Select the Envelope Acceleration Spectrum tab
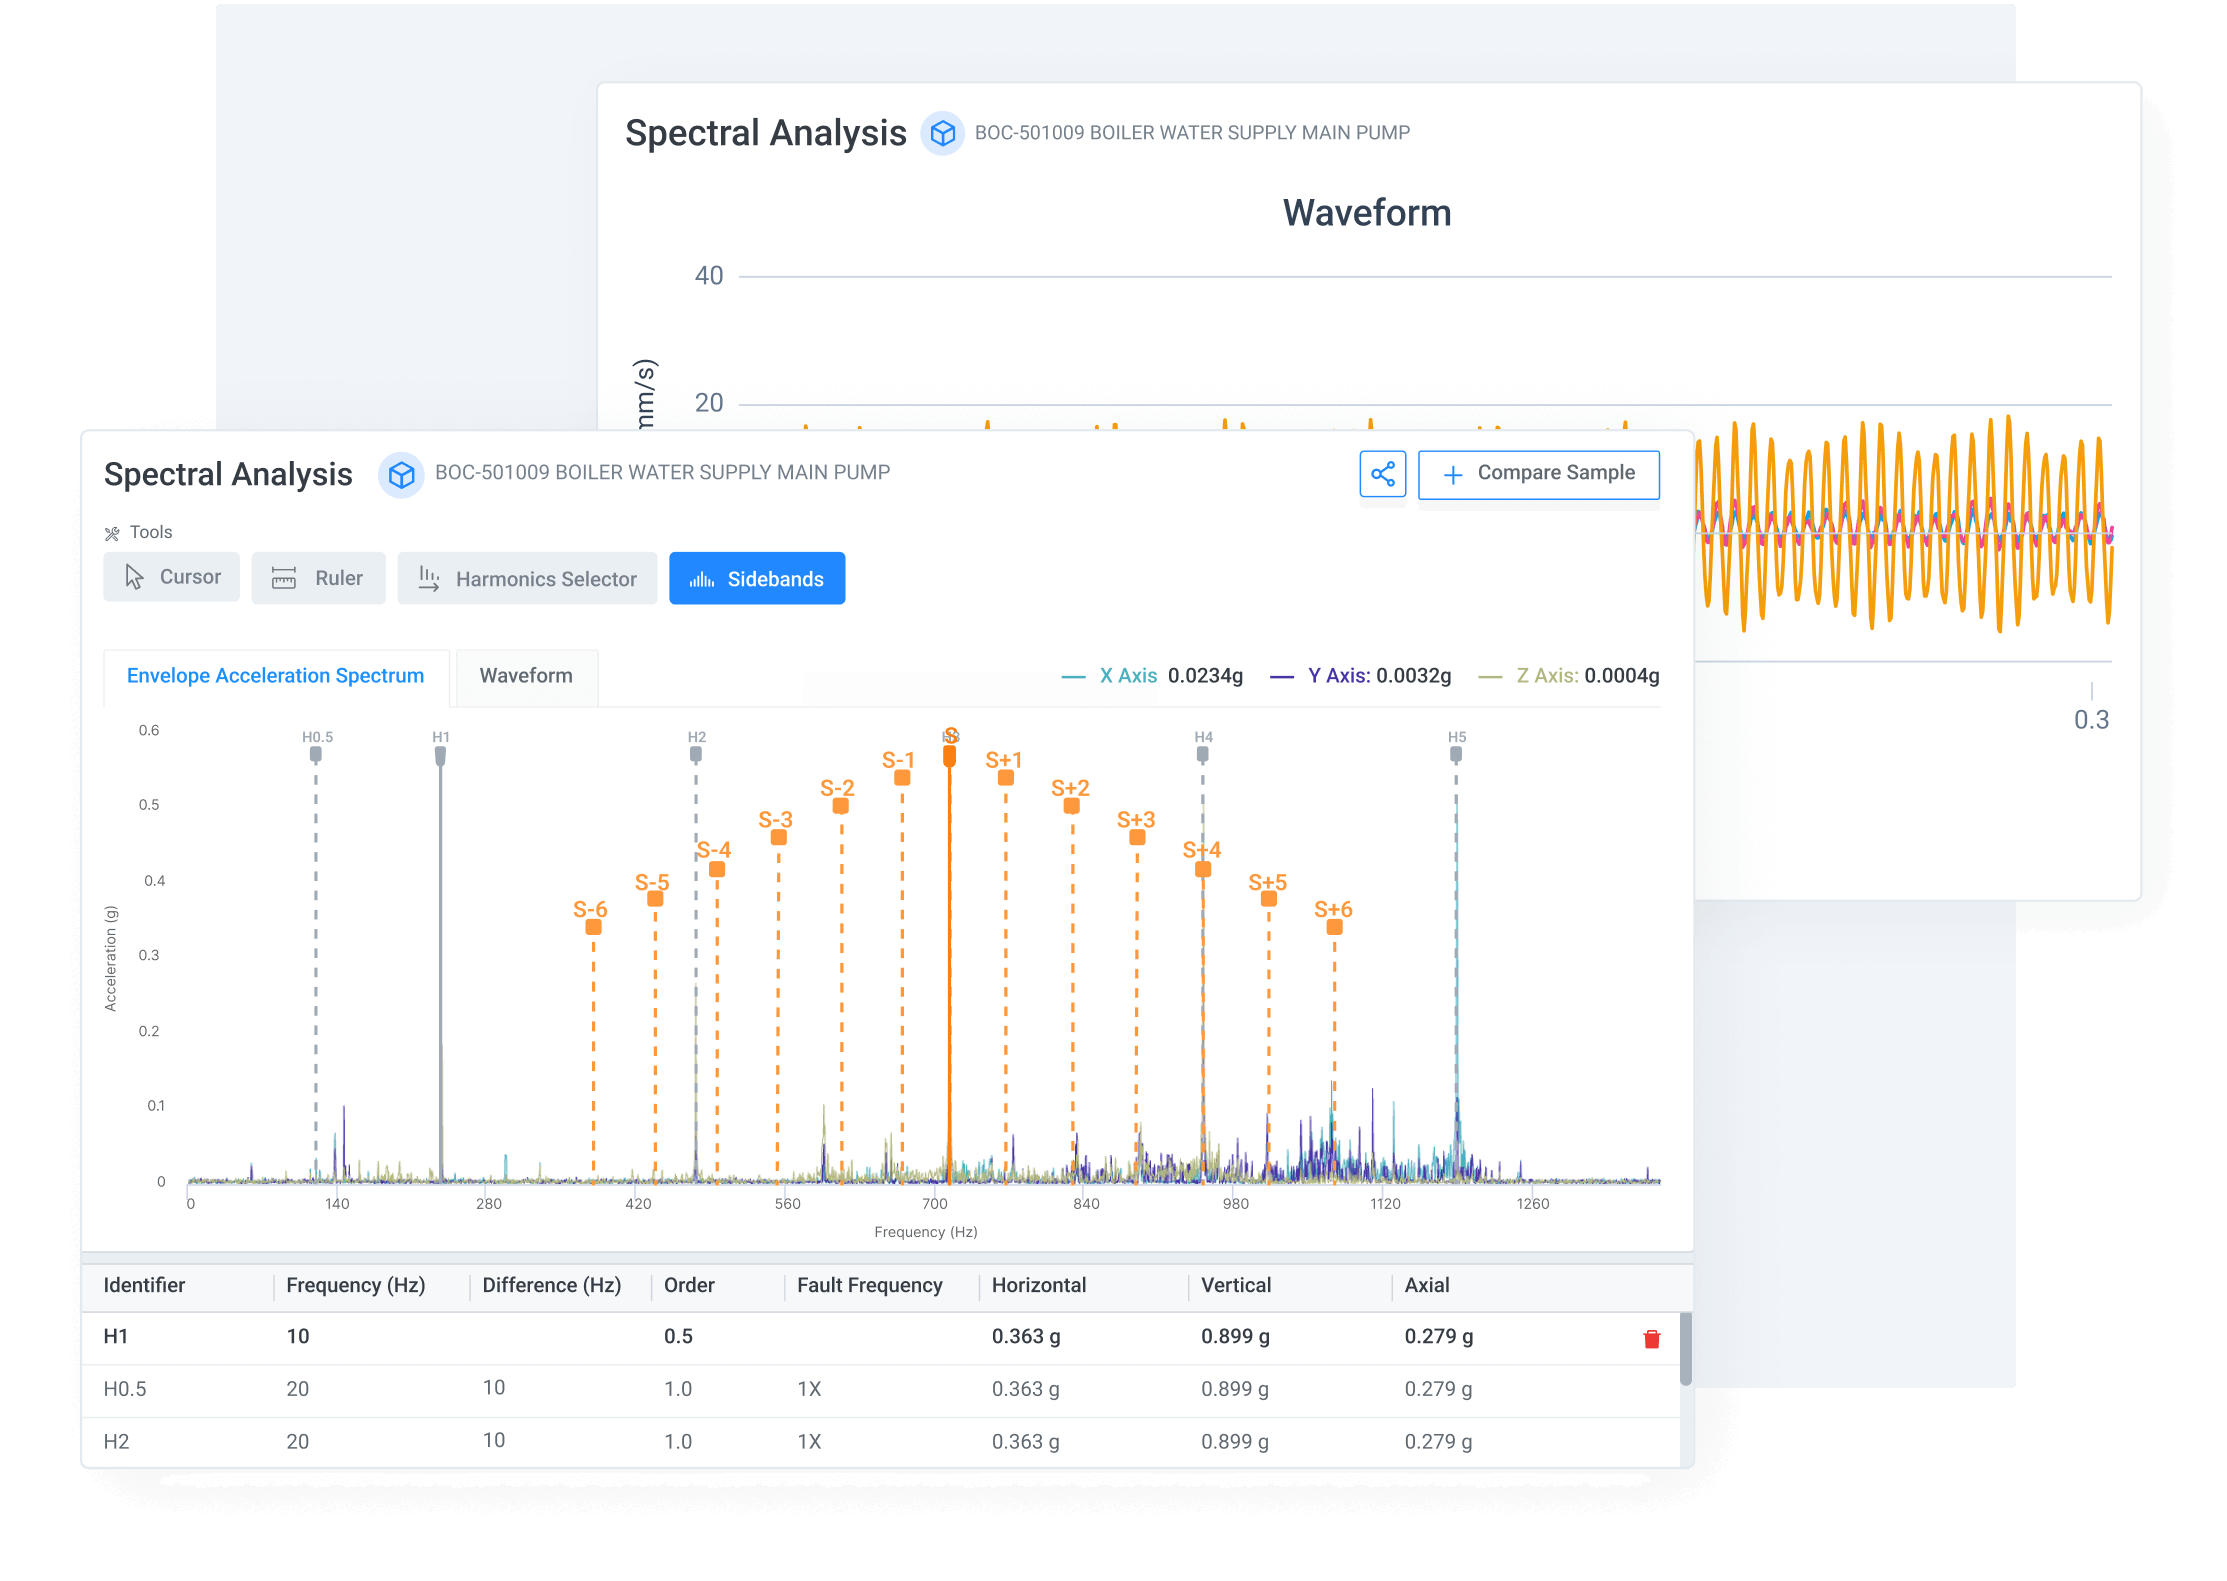The height and width of the screenshot is (1581, 2227). click(276, 675)
